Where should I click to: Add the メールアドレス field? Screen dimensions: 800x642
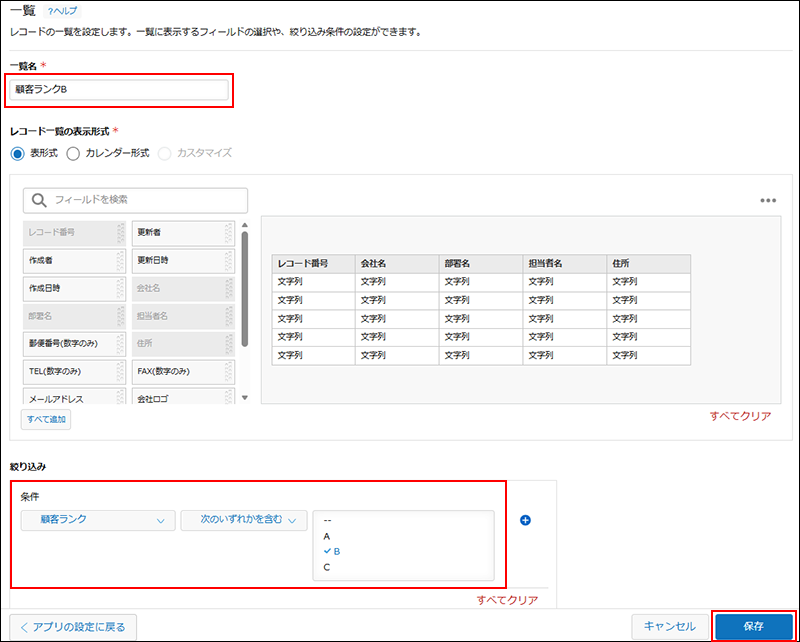click(x=74, y=398)
